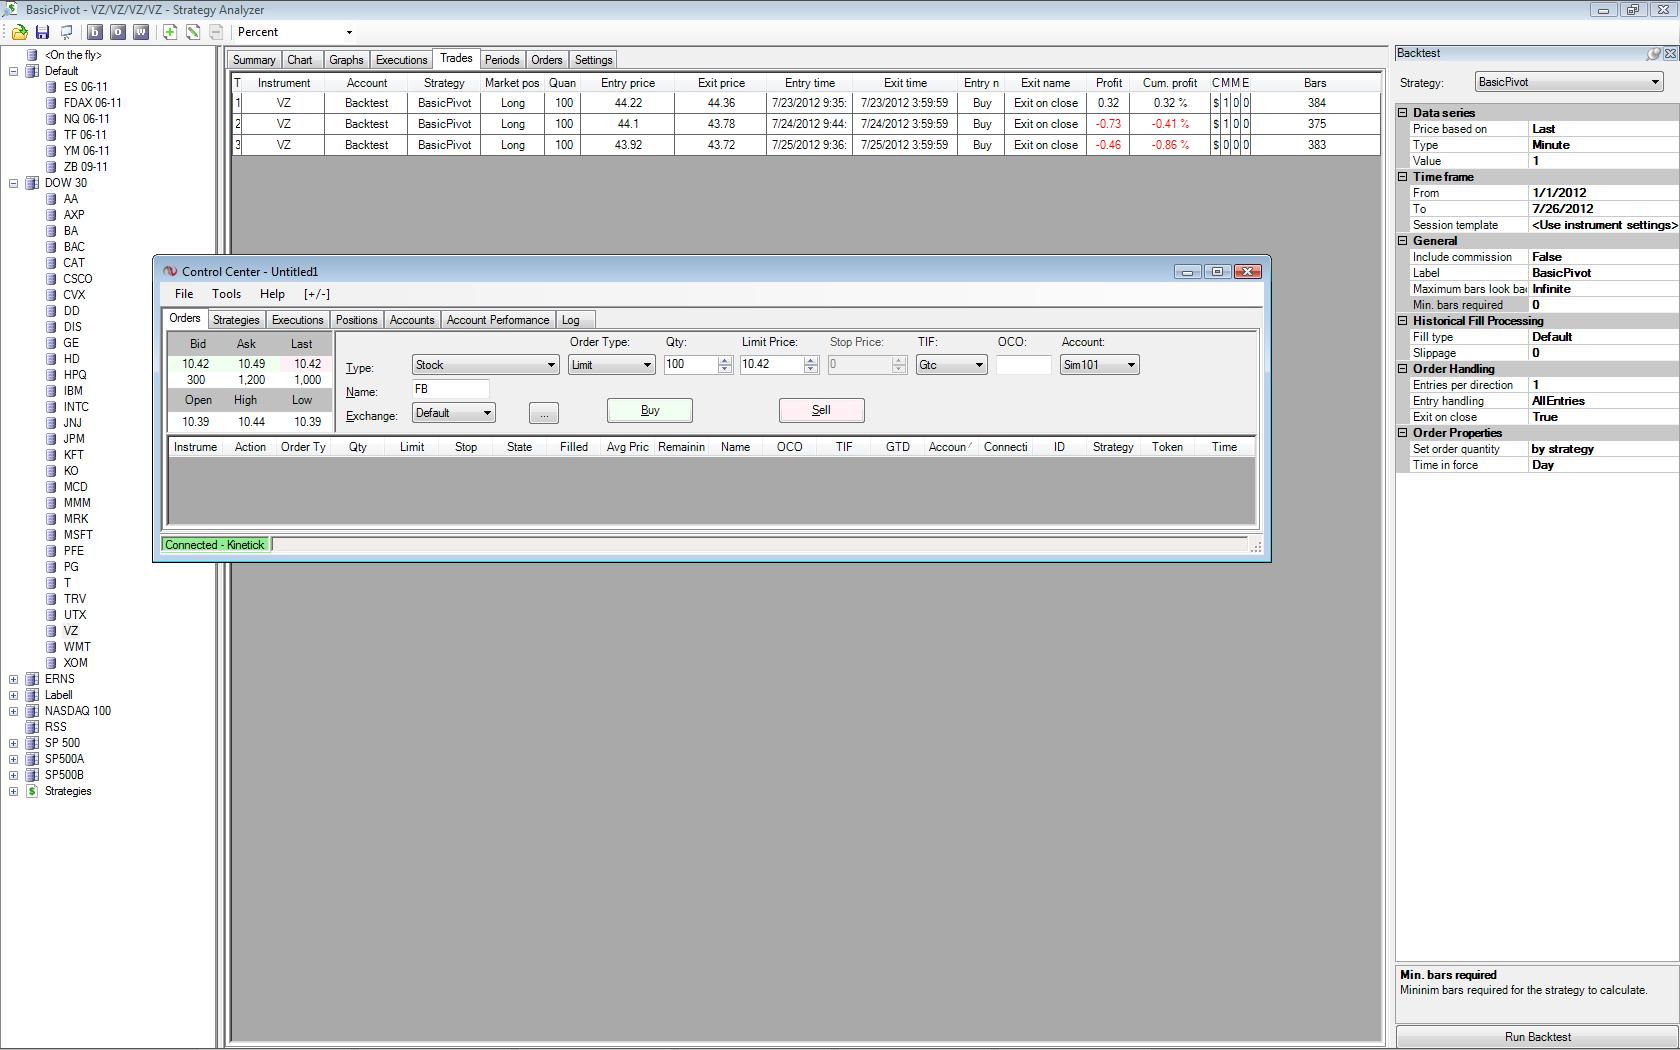Collapse the Time frame property section
Screen dimensions: 1680x1050
1403,177
